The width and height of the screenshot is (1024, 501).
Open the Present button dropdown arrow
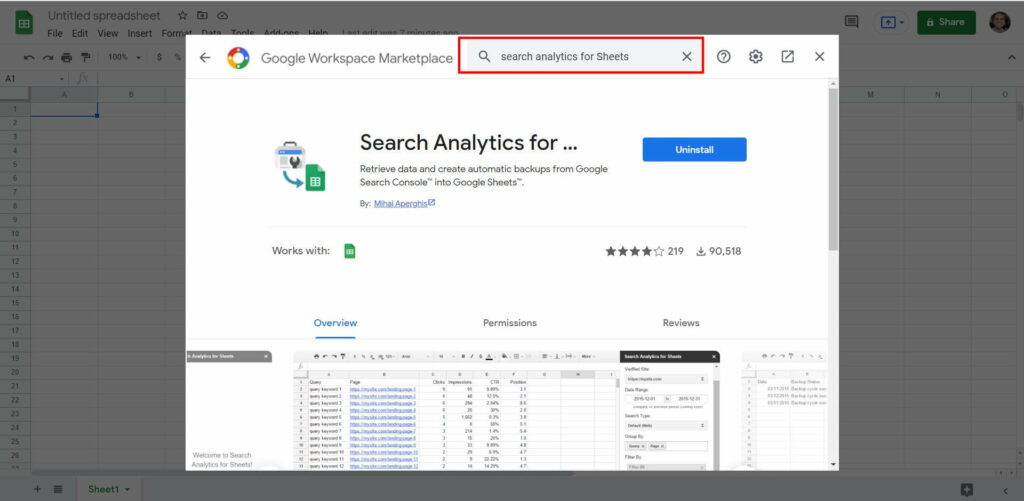pos(902,22)
